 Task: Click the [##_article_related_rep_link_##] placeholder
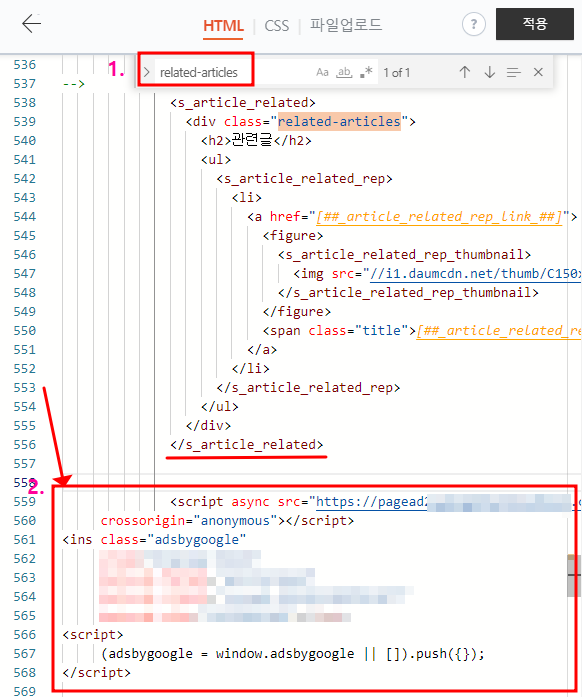(x=439, y=216)
